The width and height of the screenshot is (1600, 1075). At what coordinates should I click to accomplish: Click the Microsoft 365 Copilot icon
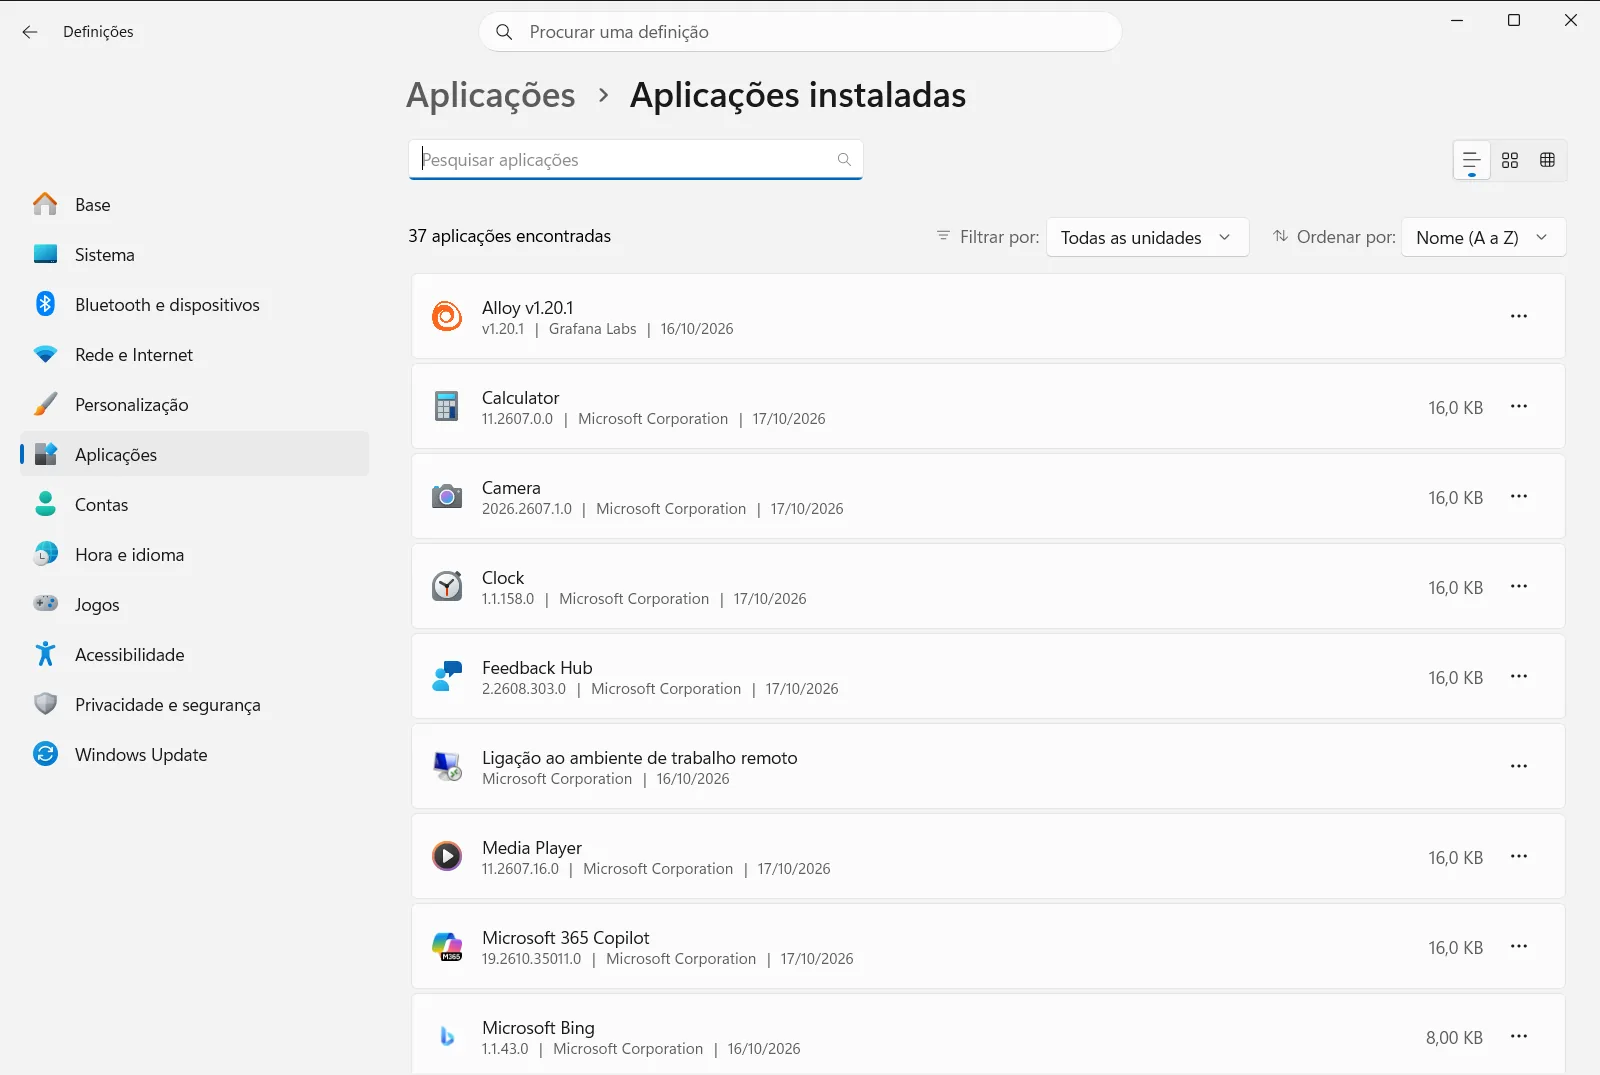(447, 946)
